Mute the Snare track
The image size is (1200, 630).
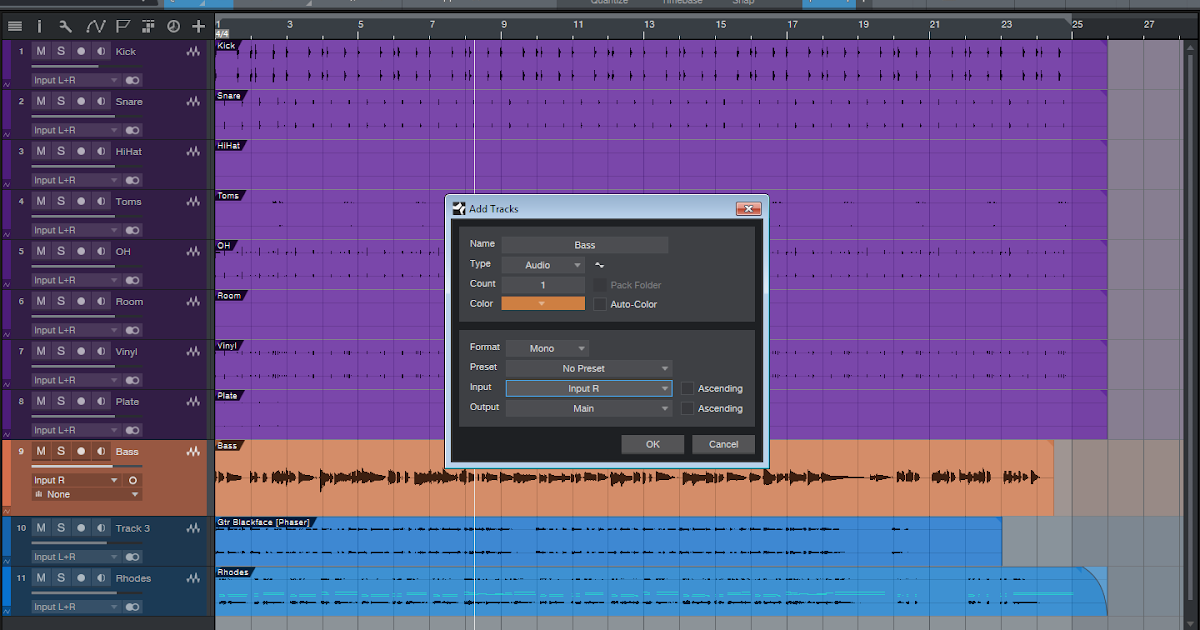tap(41, 101)
